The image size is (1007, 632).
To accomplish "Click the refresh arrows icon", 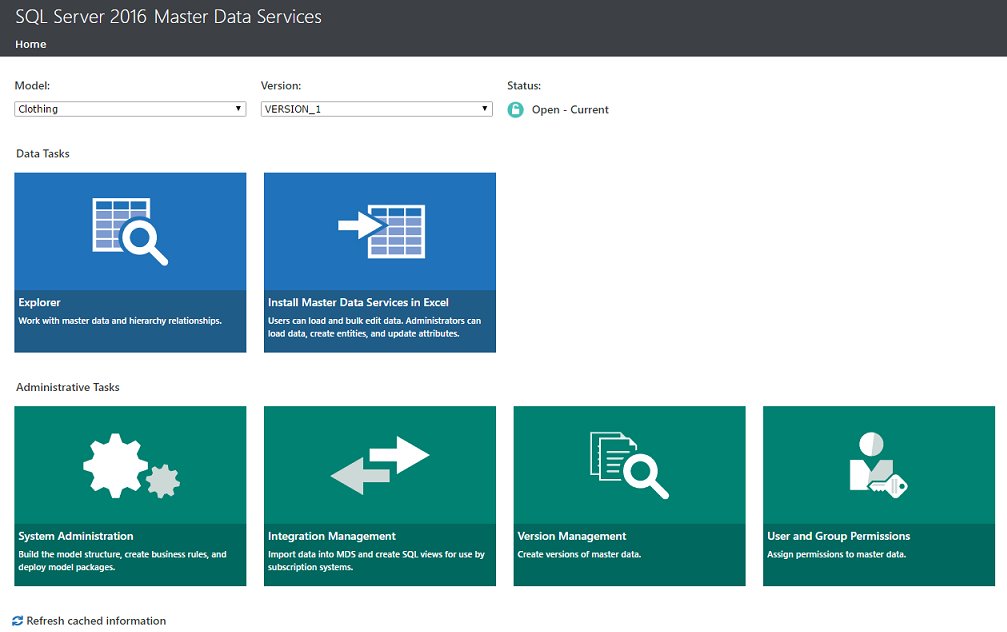I will 17,621.
